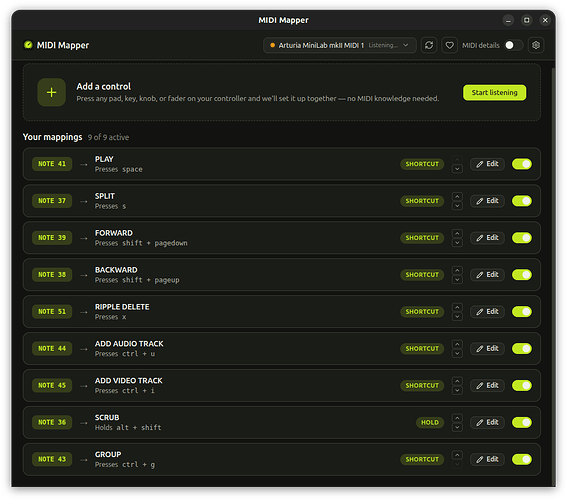Move RIPPLE DELETE mapping down
This screenshot has height=500, width=566.
pos(457,317)
